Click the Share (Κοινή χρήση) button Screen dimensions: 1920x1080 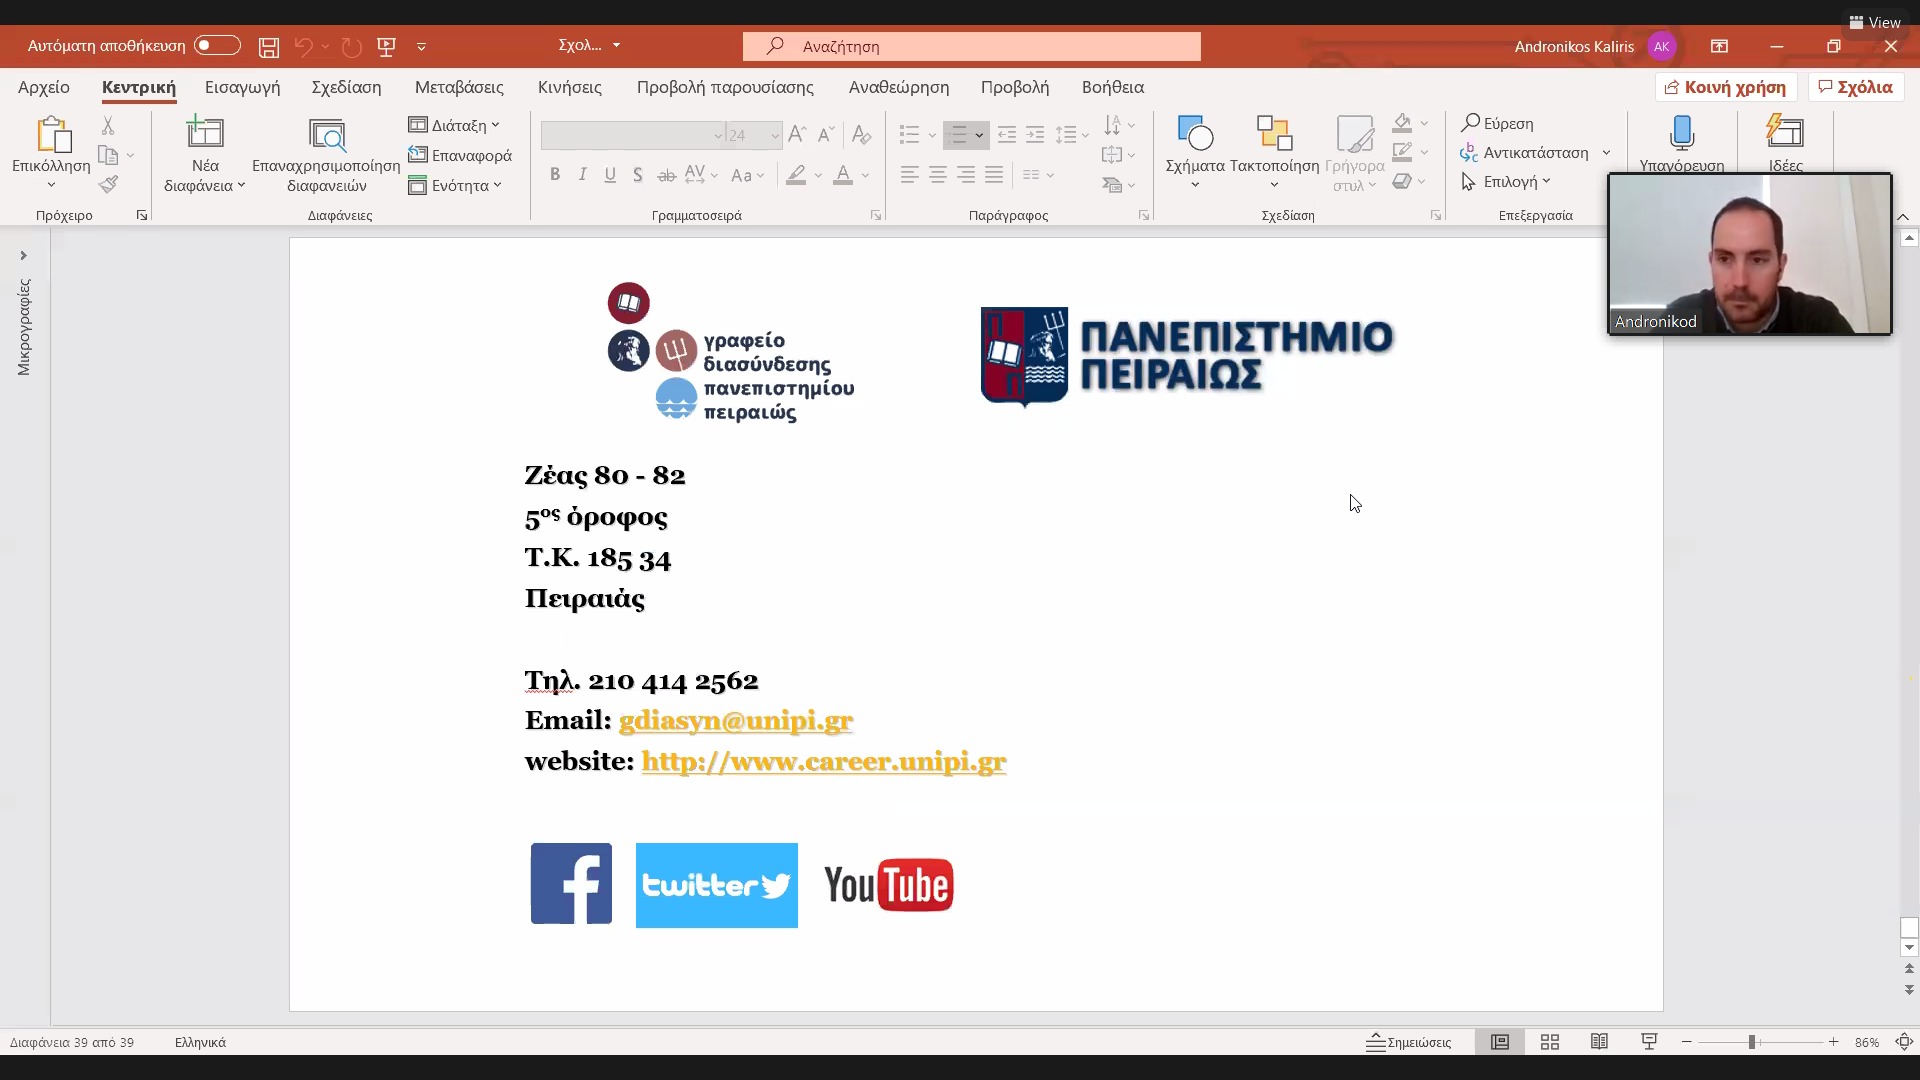pyautogui.click(x=1725, y=87)
